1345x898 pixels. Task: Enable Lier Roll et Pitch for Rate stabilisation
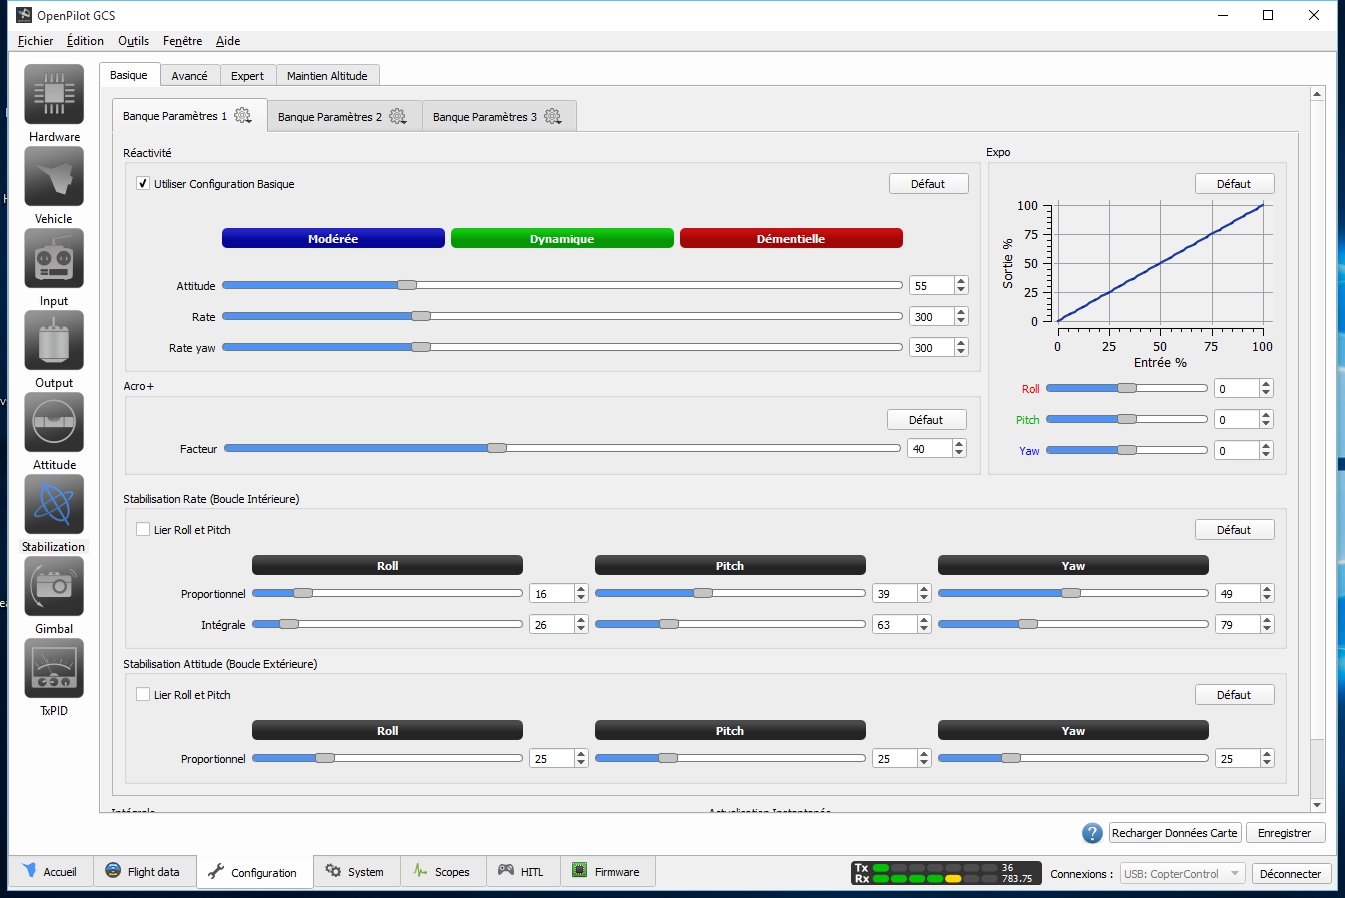click(143, 530)
